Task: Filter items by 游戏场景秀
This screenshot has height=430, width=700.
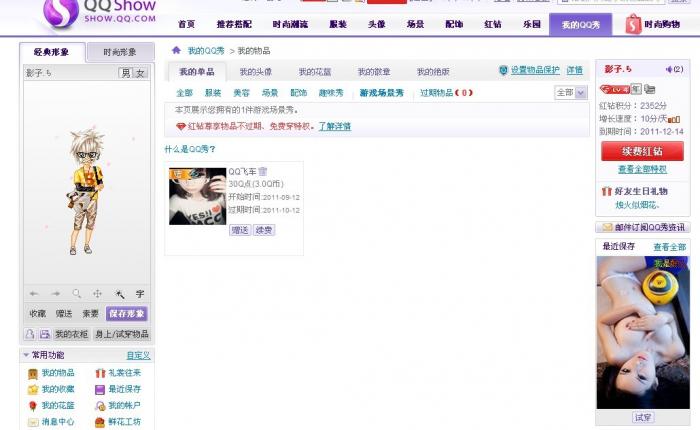Action: pos(382,93)
